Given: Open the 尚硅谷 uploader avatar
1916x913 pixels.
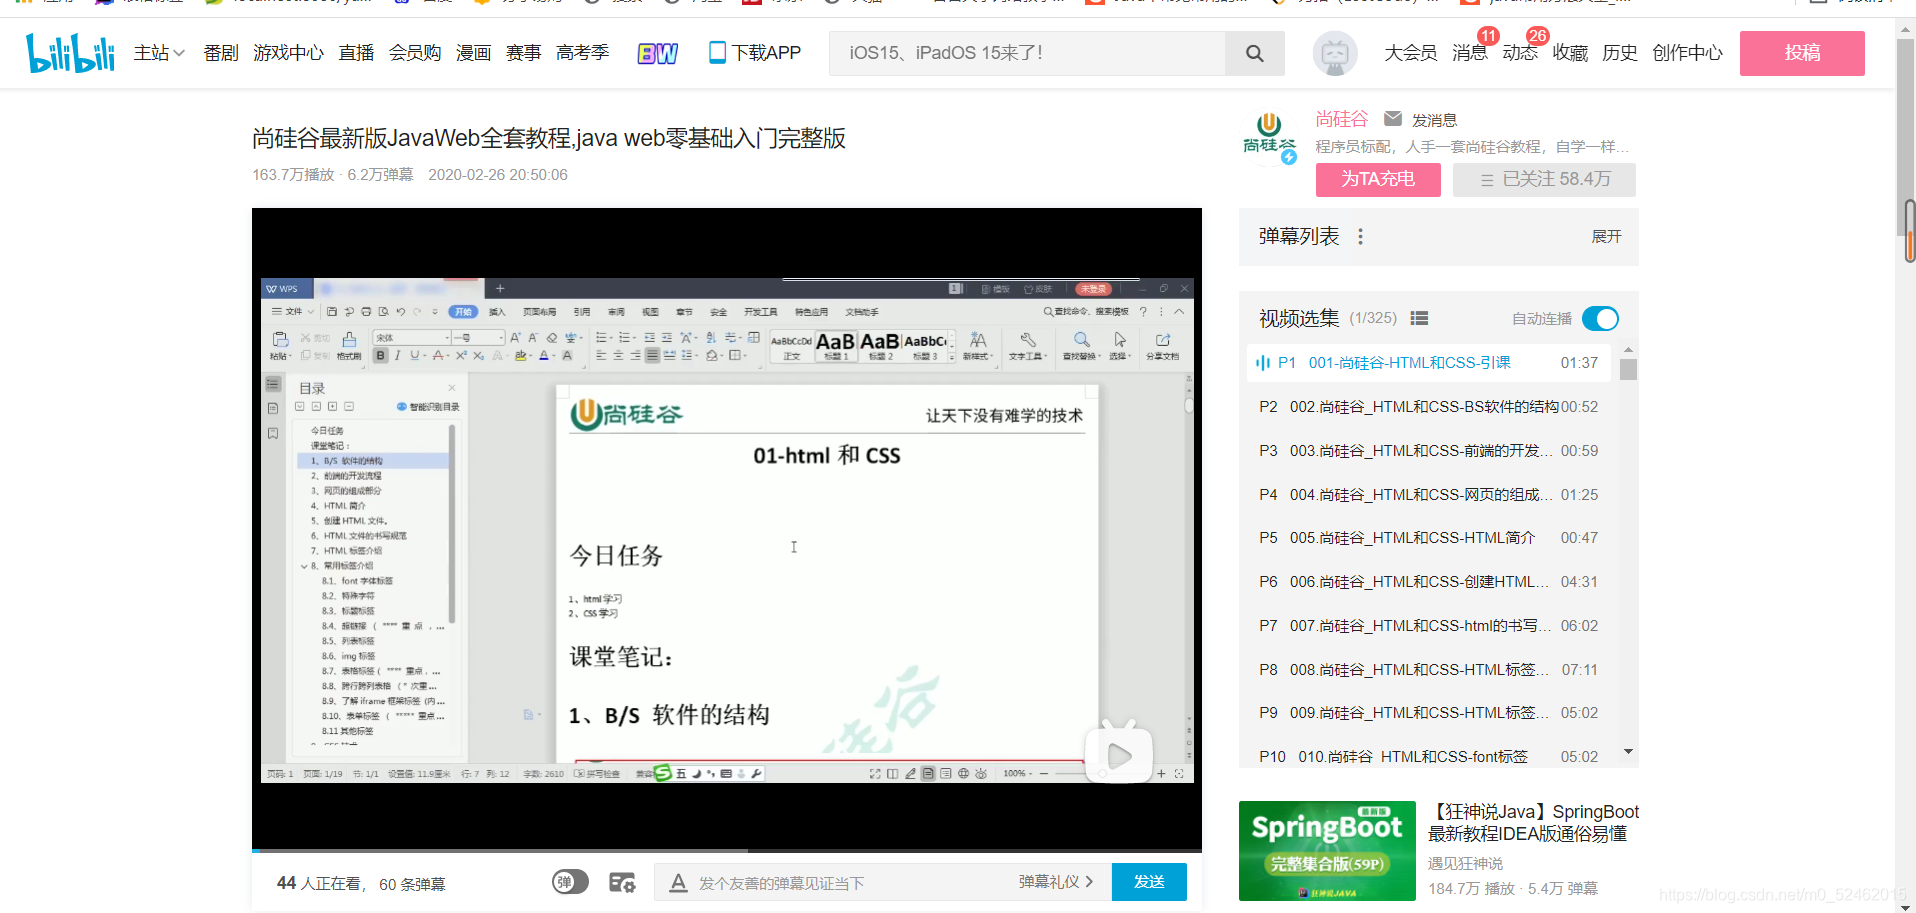Looking at the screenshot, I should coord(1269,138).
